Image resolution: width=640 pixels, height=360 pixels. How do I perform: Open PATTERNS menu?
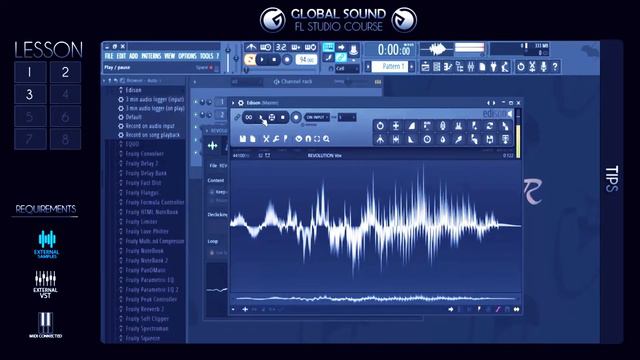(151, 56)
